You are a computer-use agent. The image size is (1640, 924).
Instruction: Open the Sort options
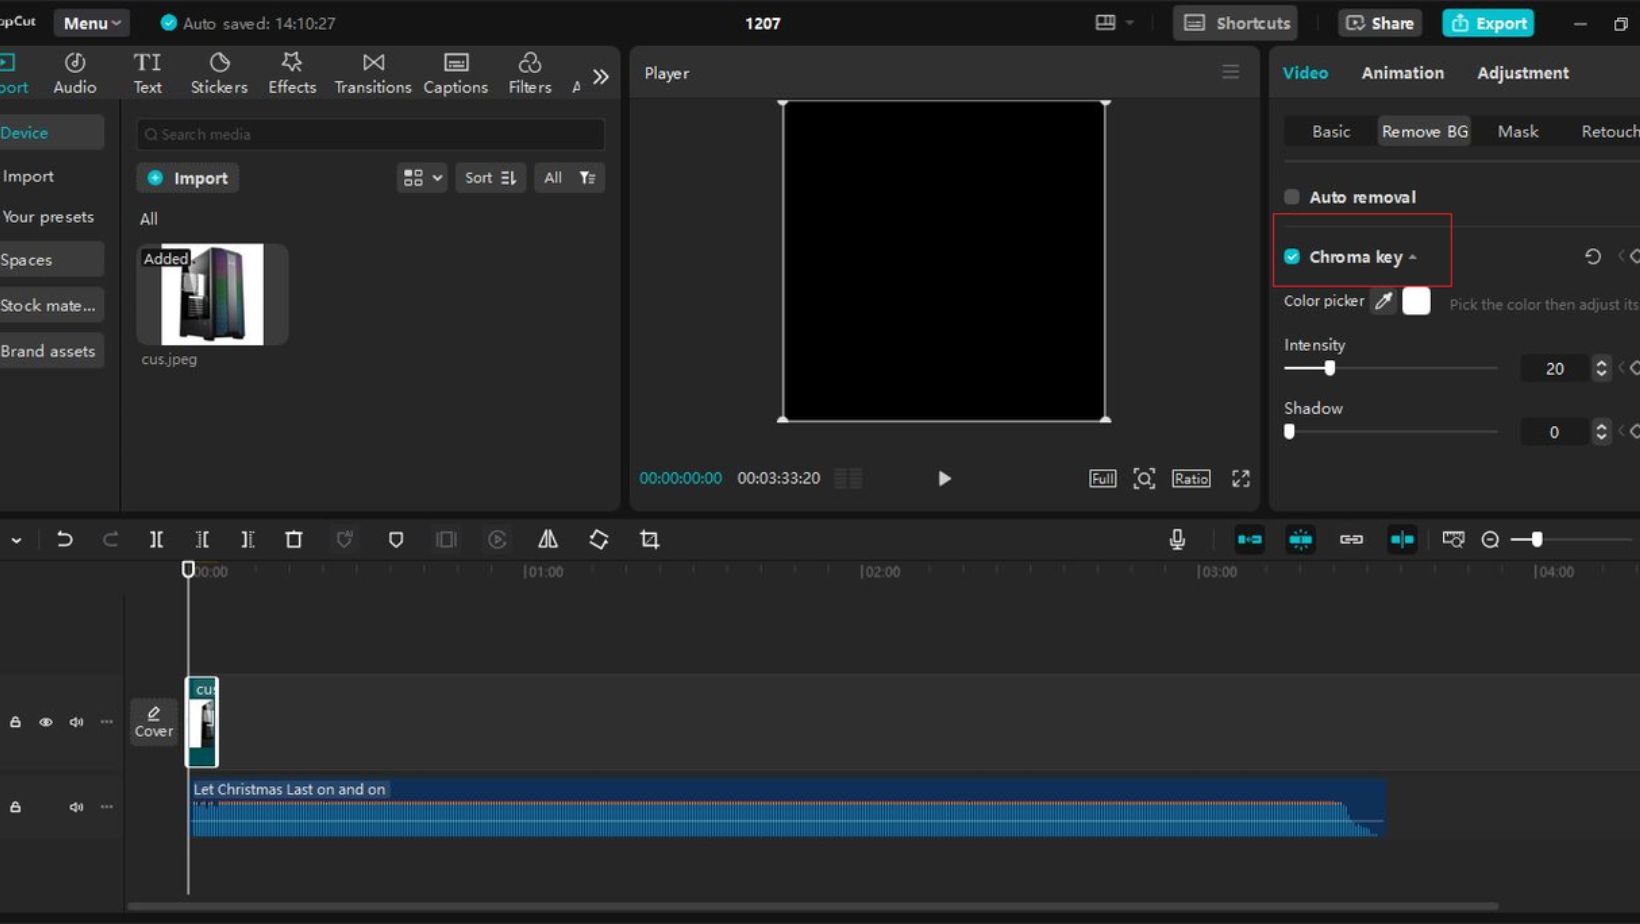point(490,178)
